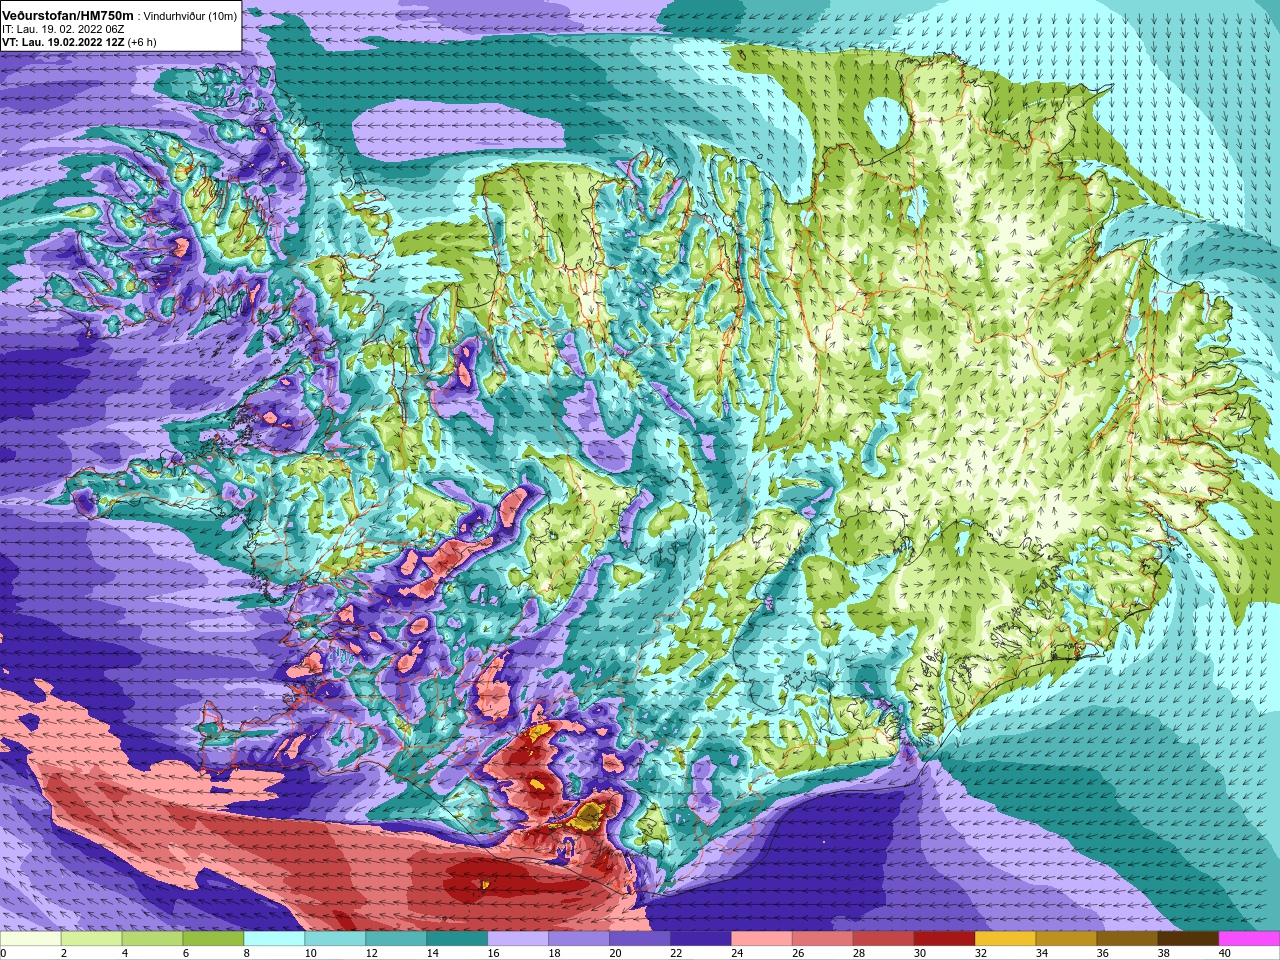Image resolution: width=1280 pixels, height=960 pixels.
Task: Select the light pink 24–26 legend swatch
Action: coord(763,939)
